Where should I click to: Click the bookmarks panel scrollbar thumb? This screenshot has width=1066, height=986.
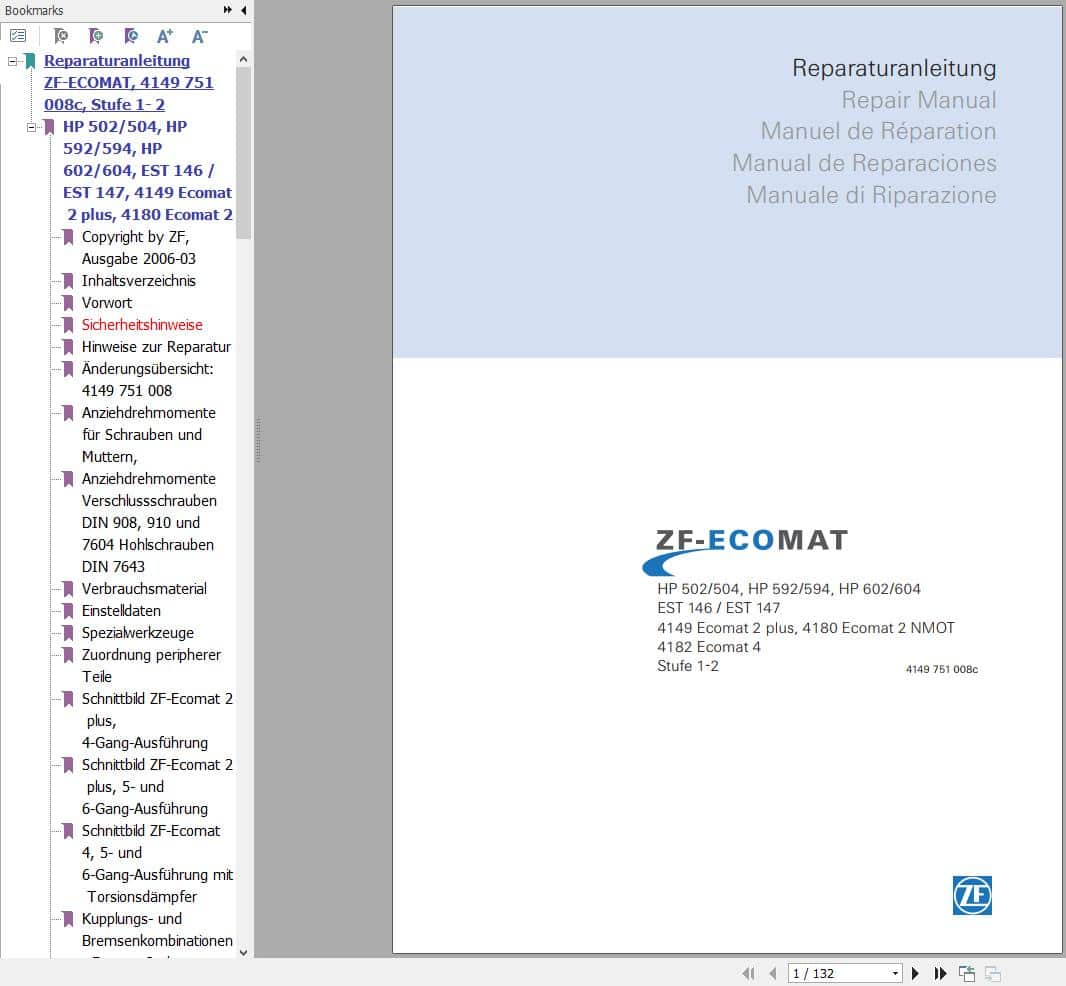pyautogui.click(x=243, y=153)
